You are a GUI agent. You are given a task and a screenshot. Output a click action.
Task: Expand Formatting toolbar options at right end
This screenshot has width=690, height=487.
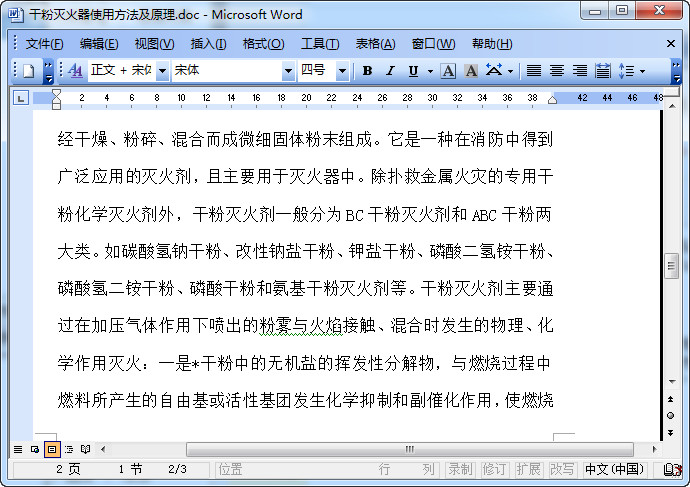click(676, 72)
